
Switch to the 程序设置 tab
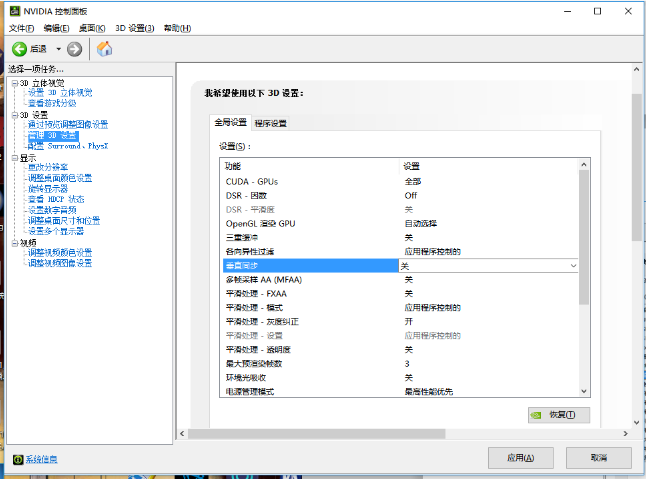coord(270,123)
